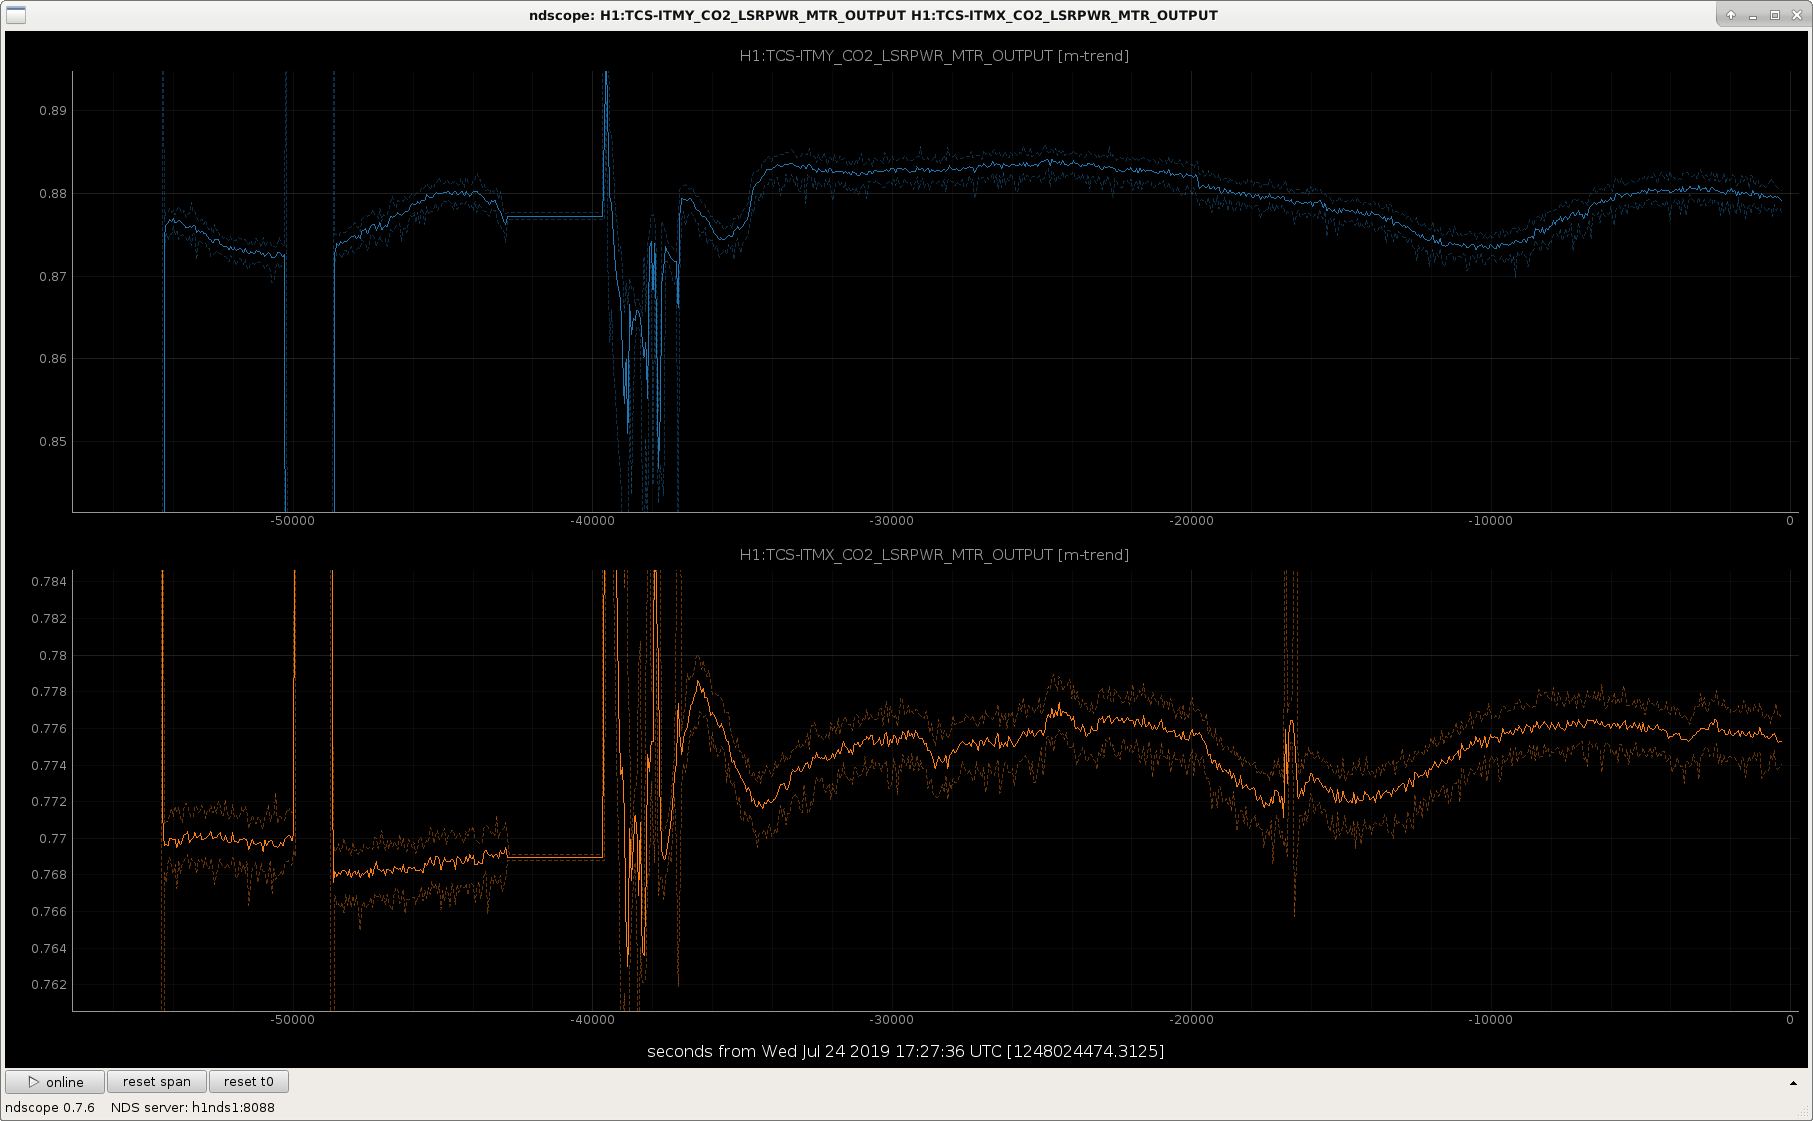Click the 0.772 y-axis tick label
1813x1121 pixels.
tap(49, 802)
